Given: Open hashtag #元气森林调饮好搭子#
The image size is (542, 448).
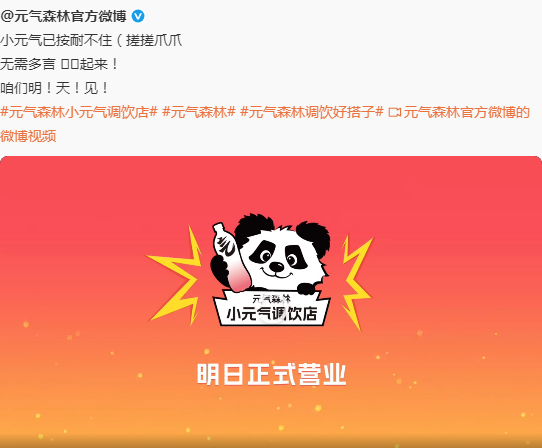Looking at the screenshot, I should click(312, 112).
